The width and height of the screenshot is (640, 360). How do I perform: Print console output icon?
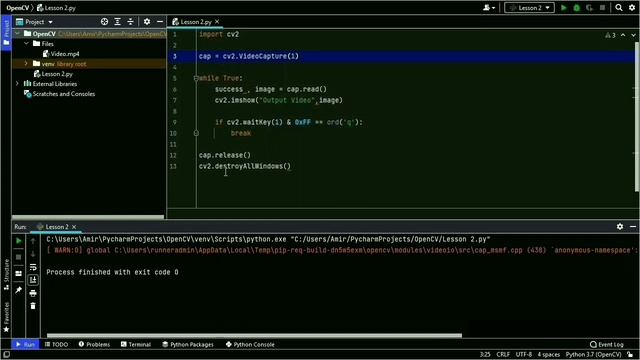33,293
